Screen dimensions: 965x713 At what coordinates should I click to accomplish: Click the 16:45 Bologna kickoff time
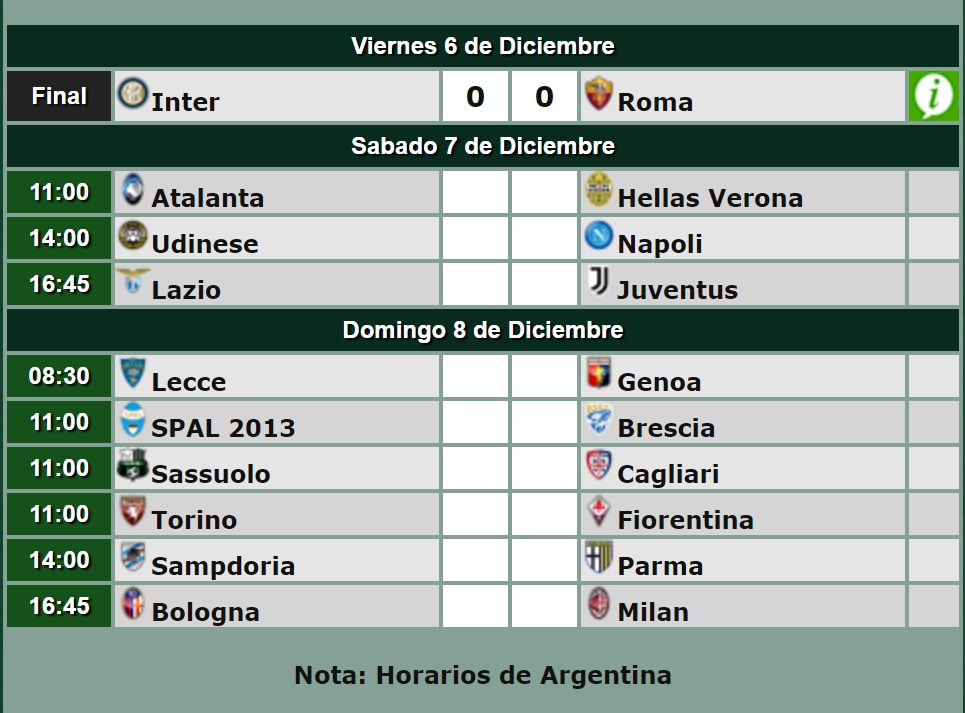click(x=59, y=606)
